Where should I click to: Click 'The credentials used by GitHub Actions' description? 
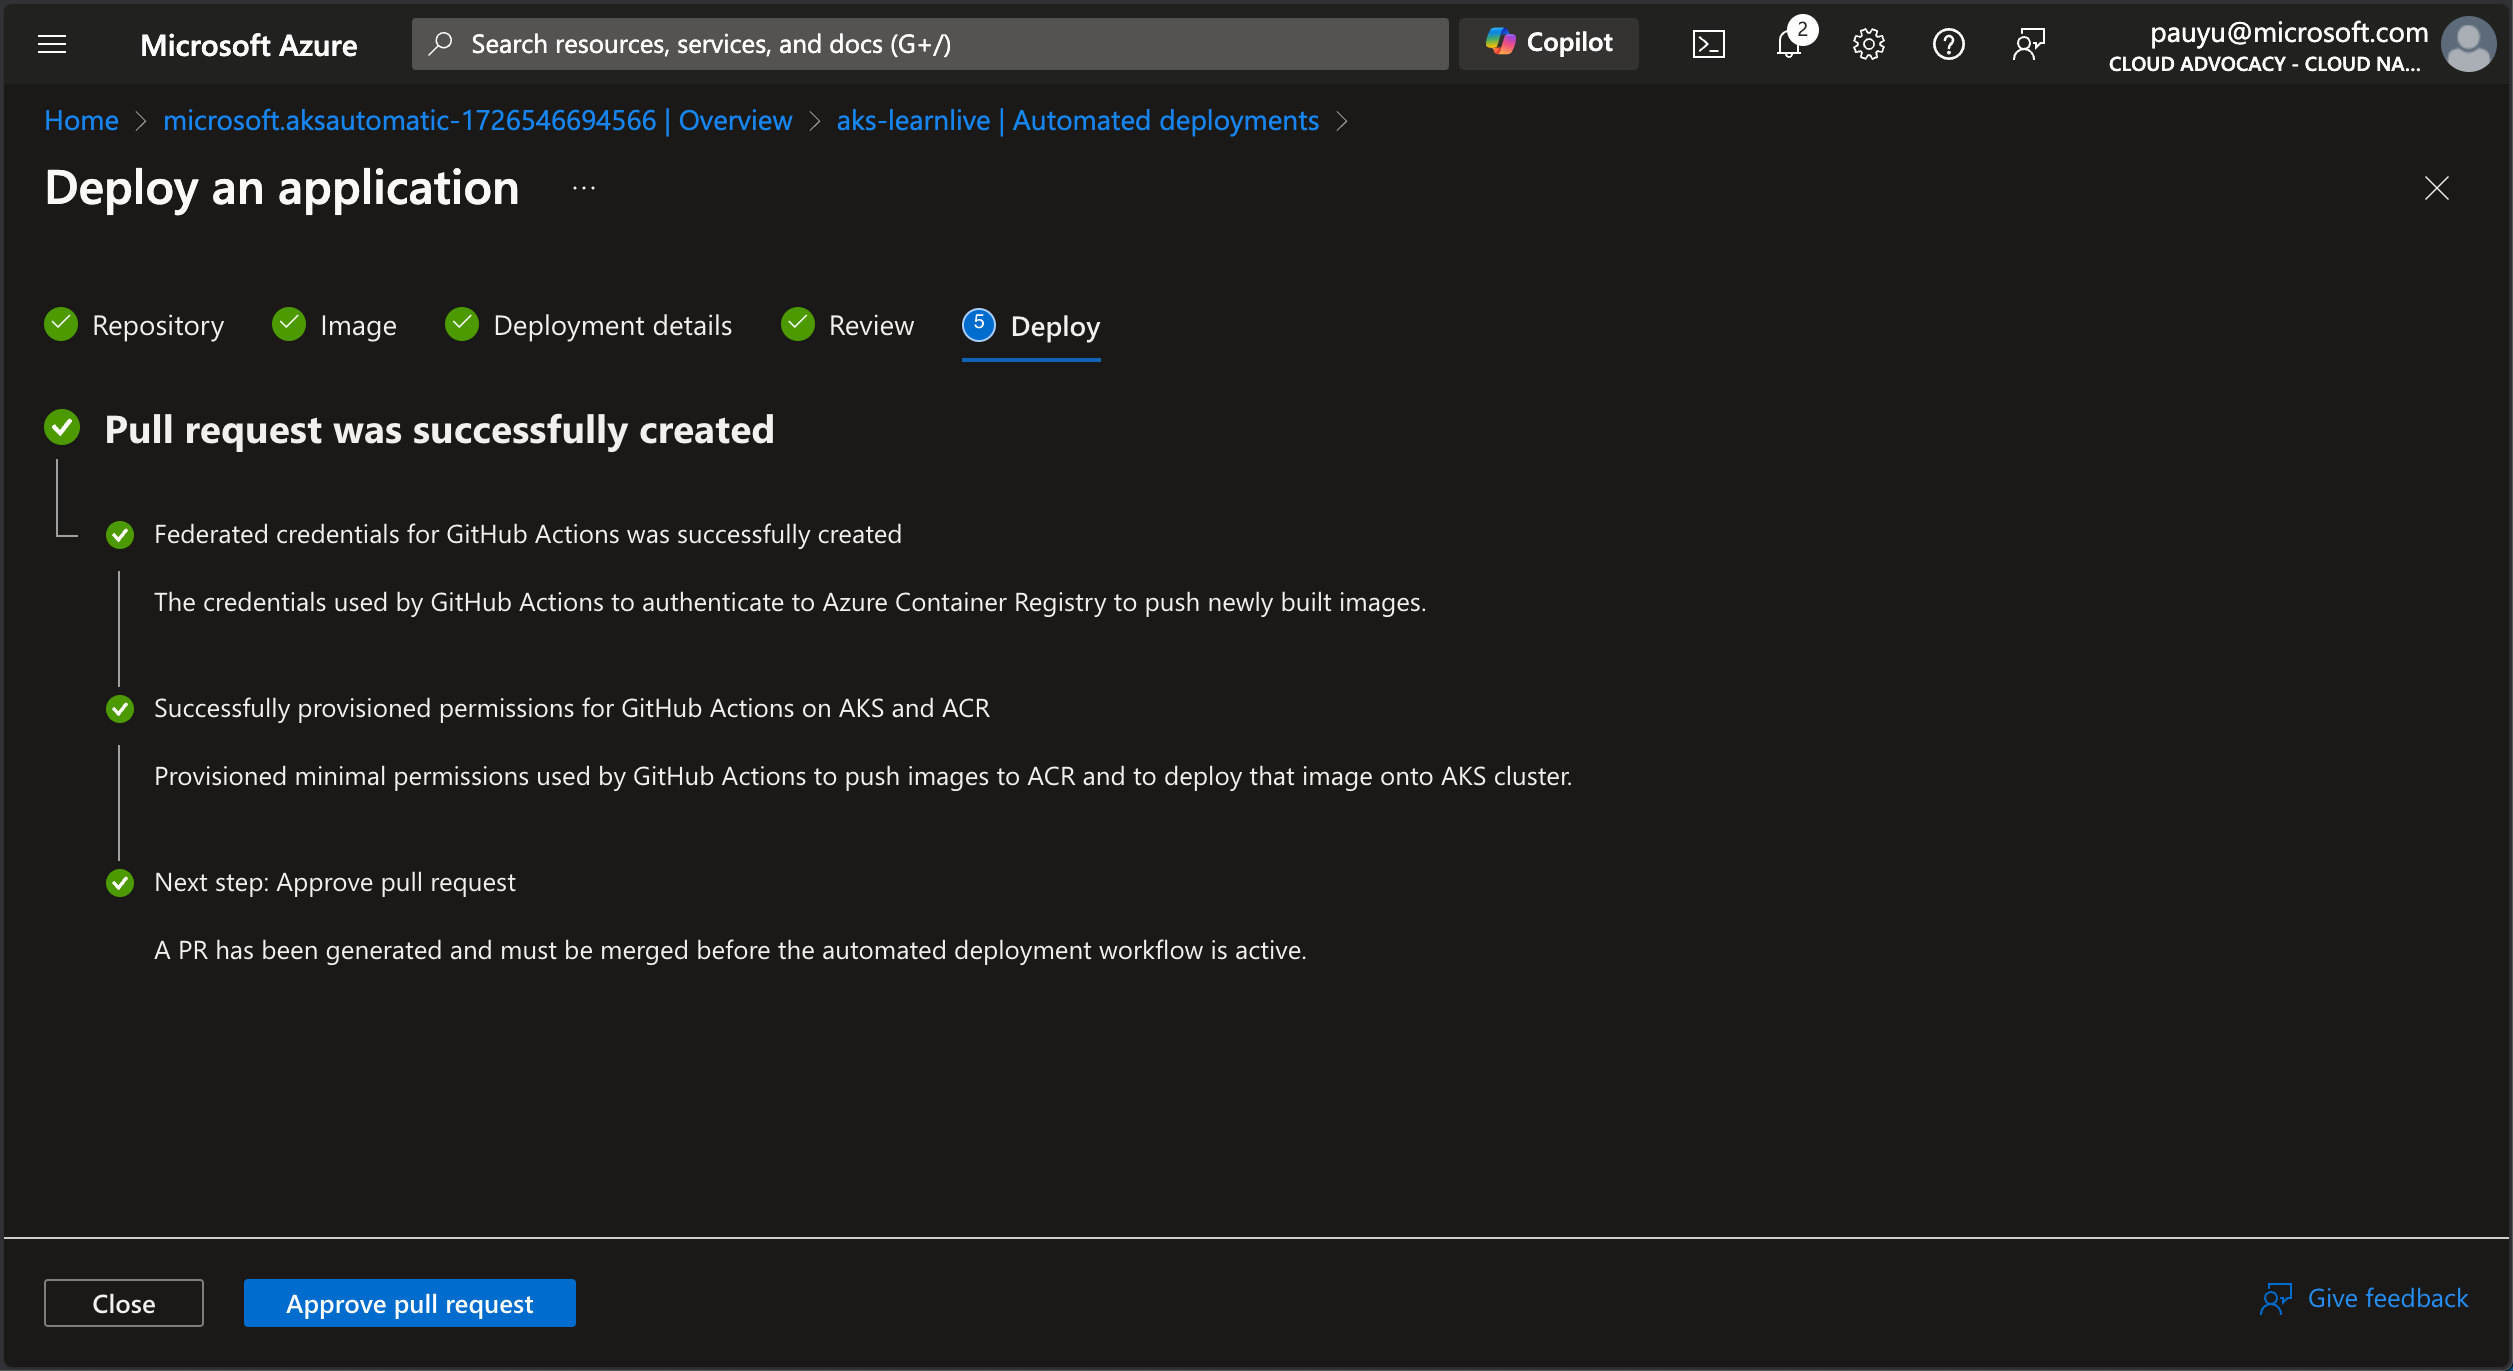[790, 602]
